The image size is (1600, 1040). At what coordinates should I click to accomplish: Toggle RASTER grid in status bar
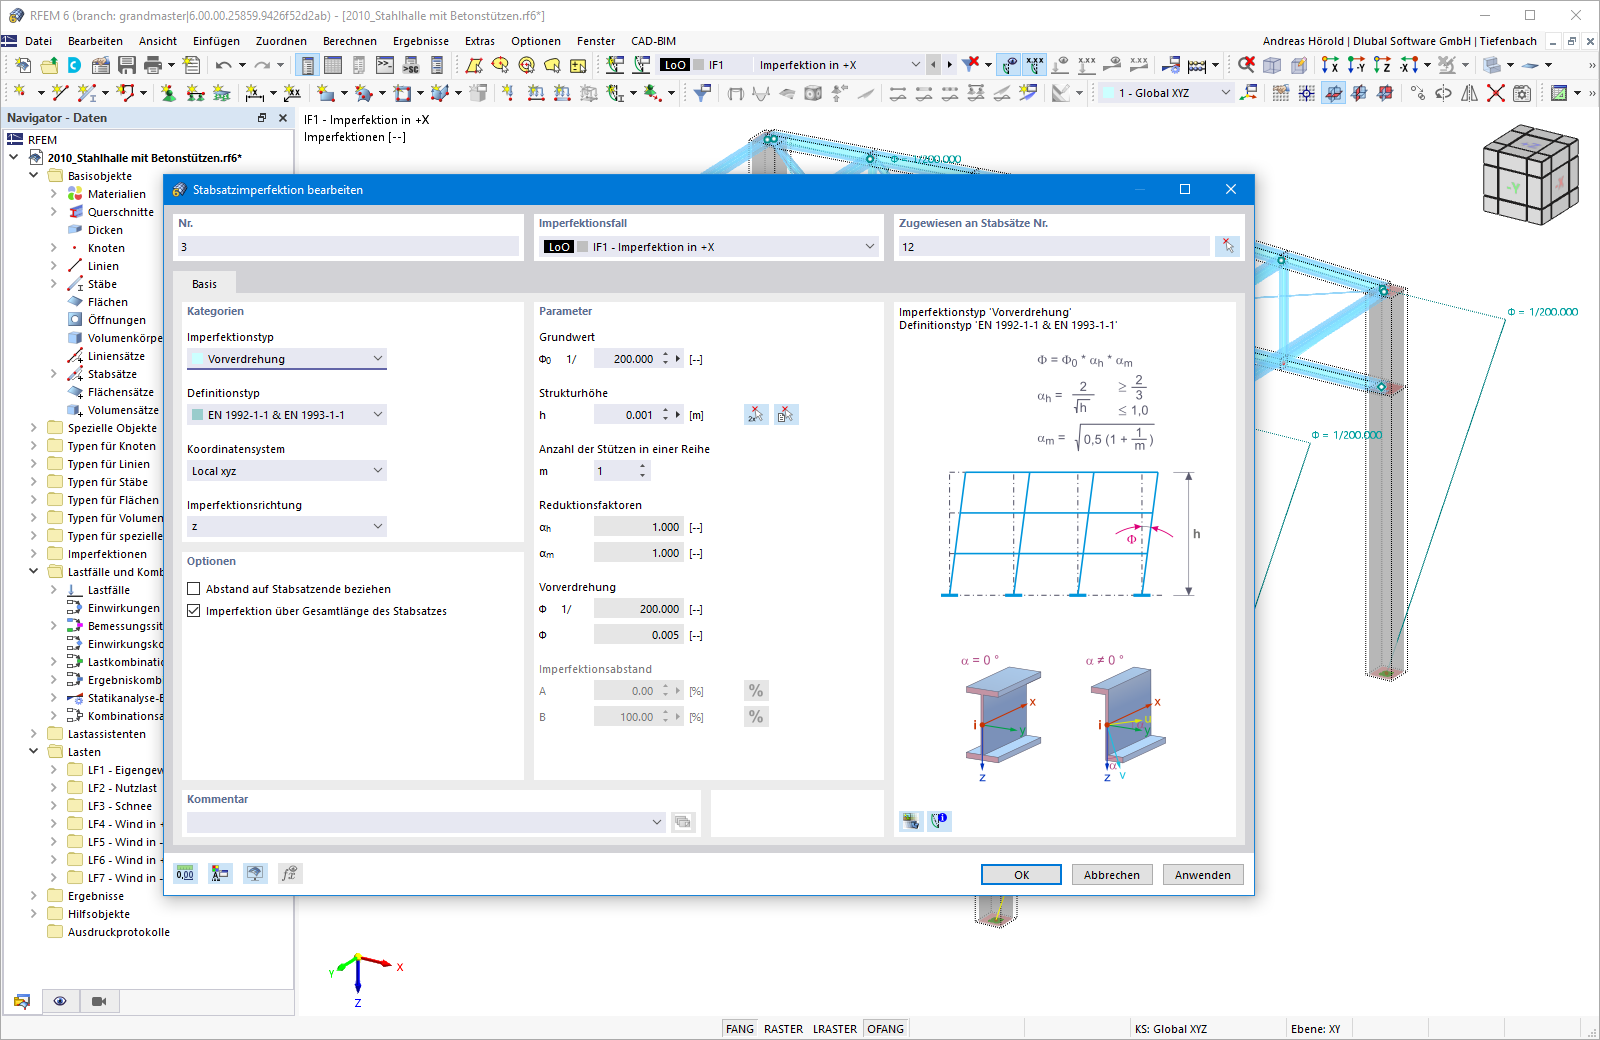[x=783, y=1029]
